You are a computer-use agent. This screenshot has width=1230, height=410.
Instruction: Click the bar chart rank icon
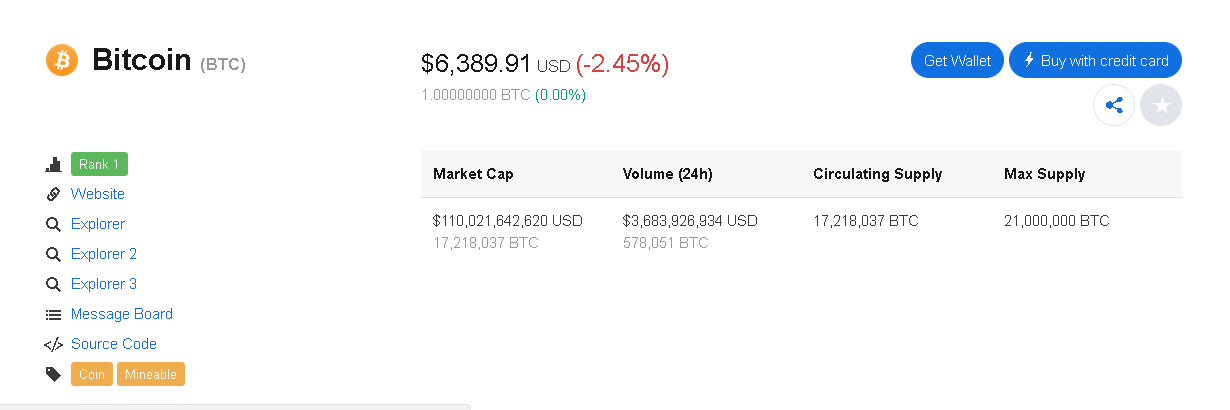click(54, 164)
